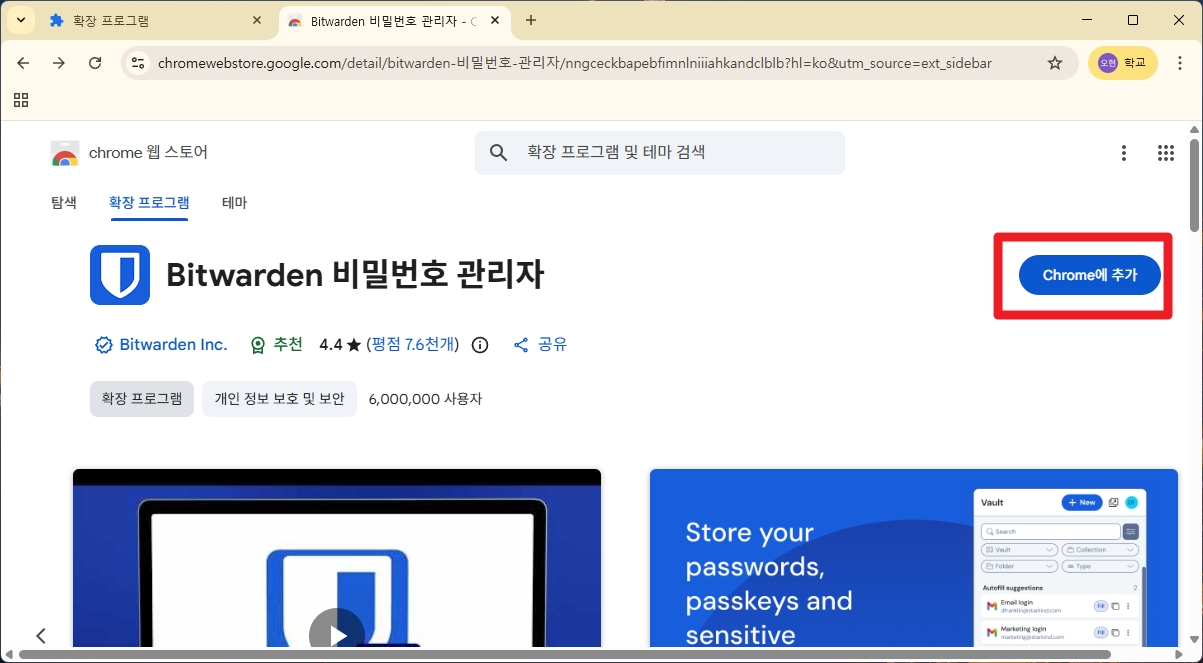The image size is (1203, 663).
Task: Click the info icon next to the rating
Action: coord(479,344)
